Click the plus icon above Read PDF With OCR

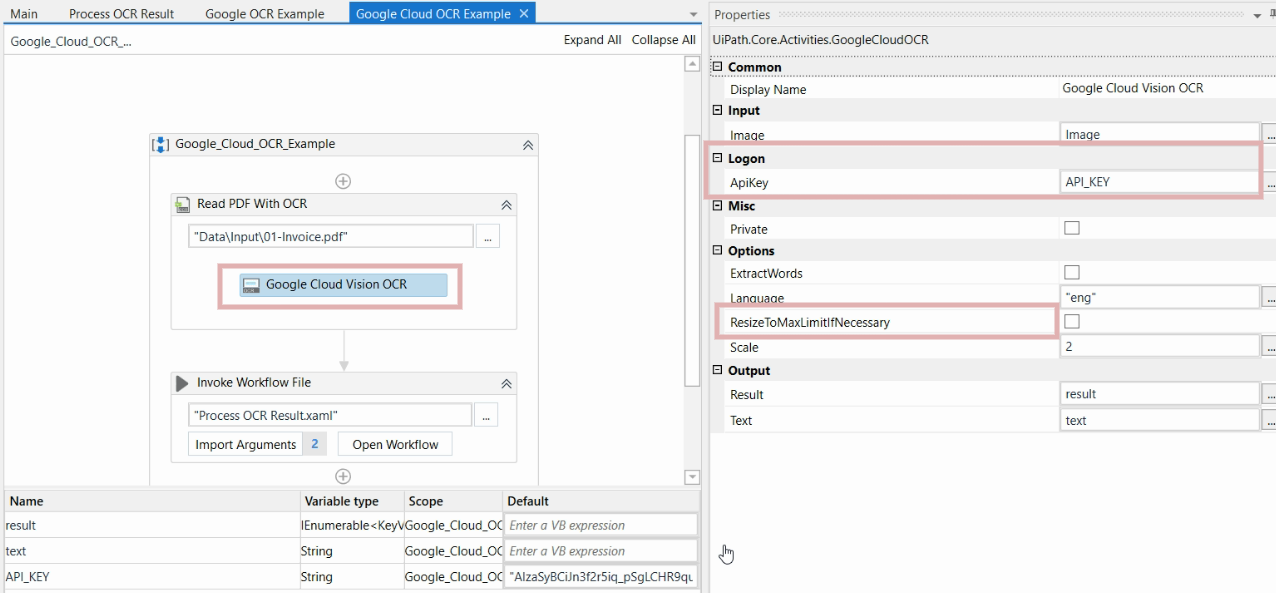pos(343,181)
